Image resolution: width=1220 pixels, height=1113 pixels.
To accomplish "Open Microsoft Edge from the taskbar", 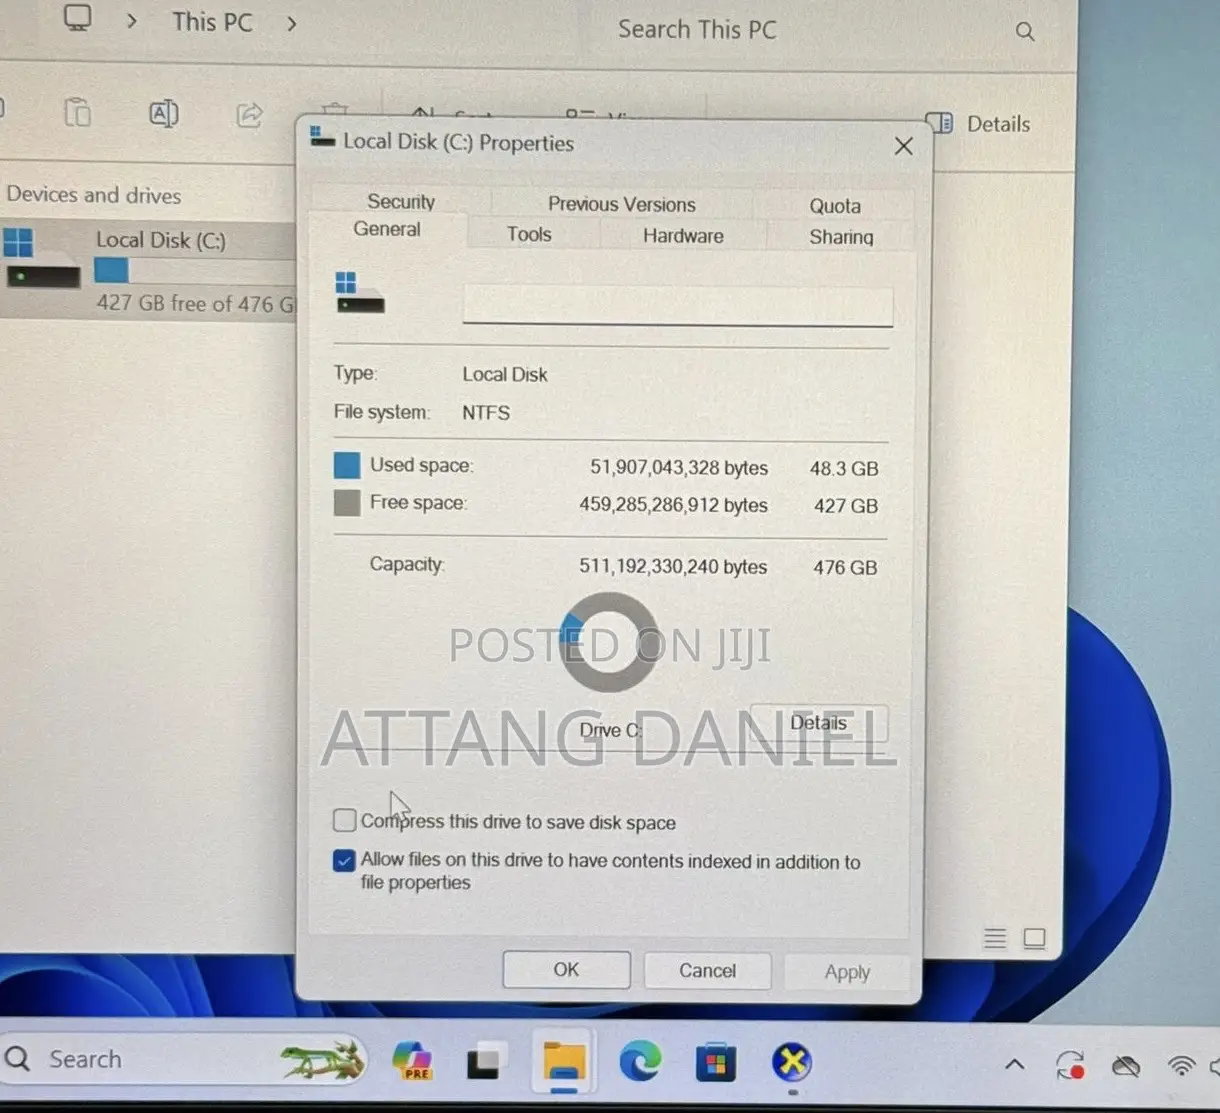I will coord(639,1062).
